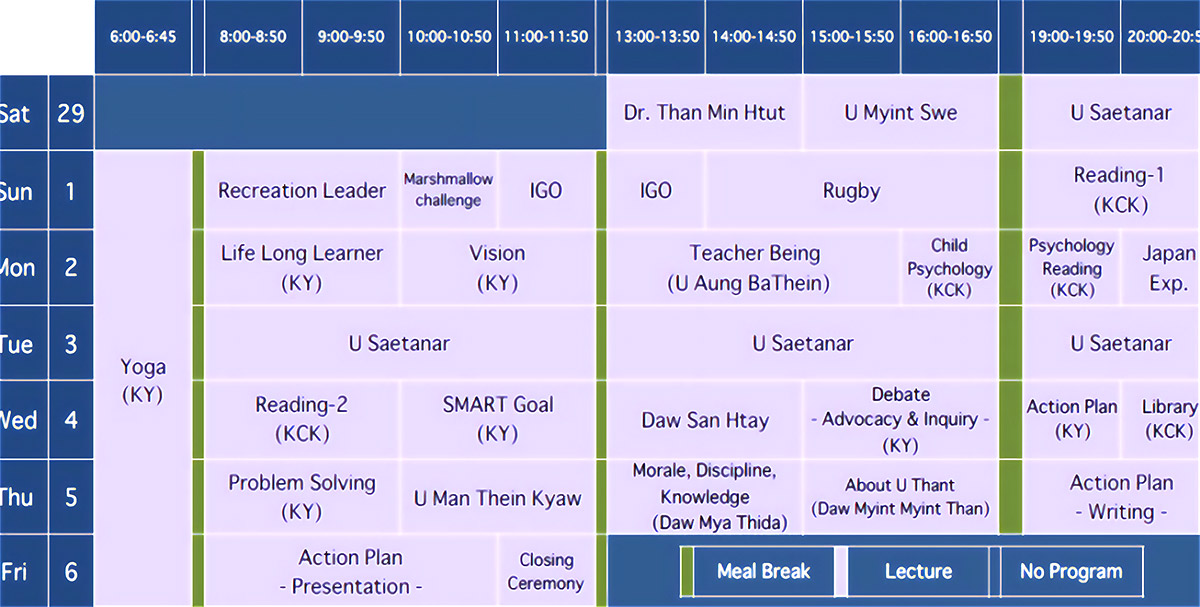Click the No Program legend label

(1070, 572)
